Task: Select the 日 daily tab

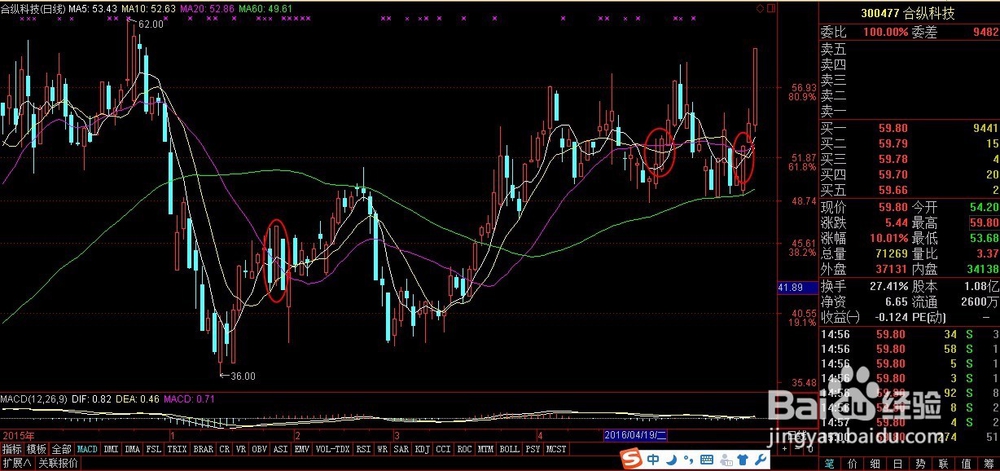Action: pyautogui.click(x=898, y=464)
